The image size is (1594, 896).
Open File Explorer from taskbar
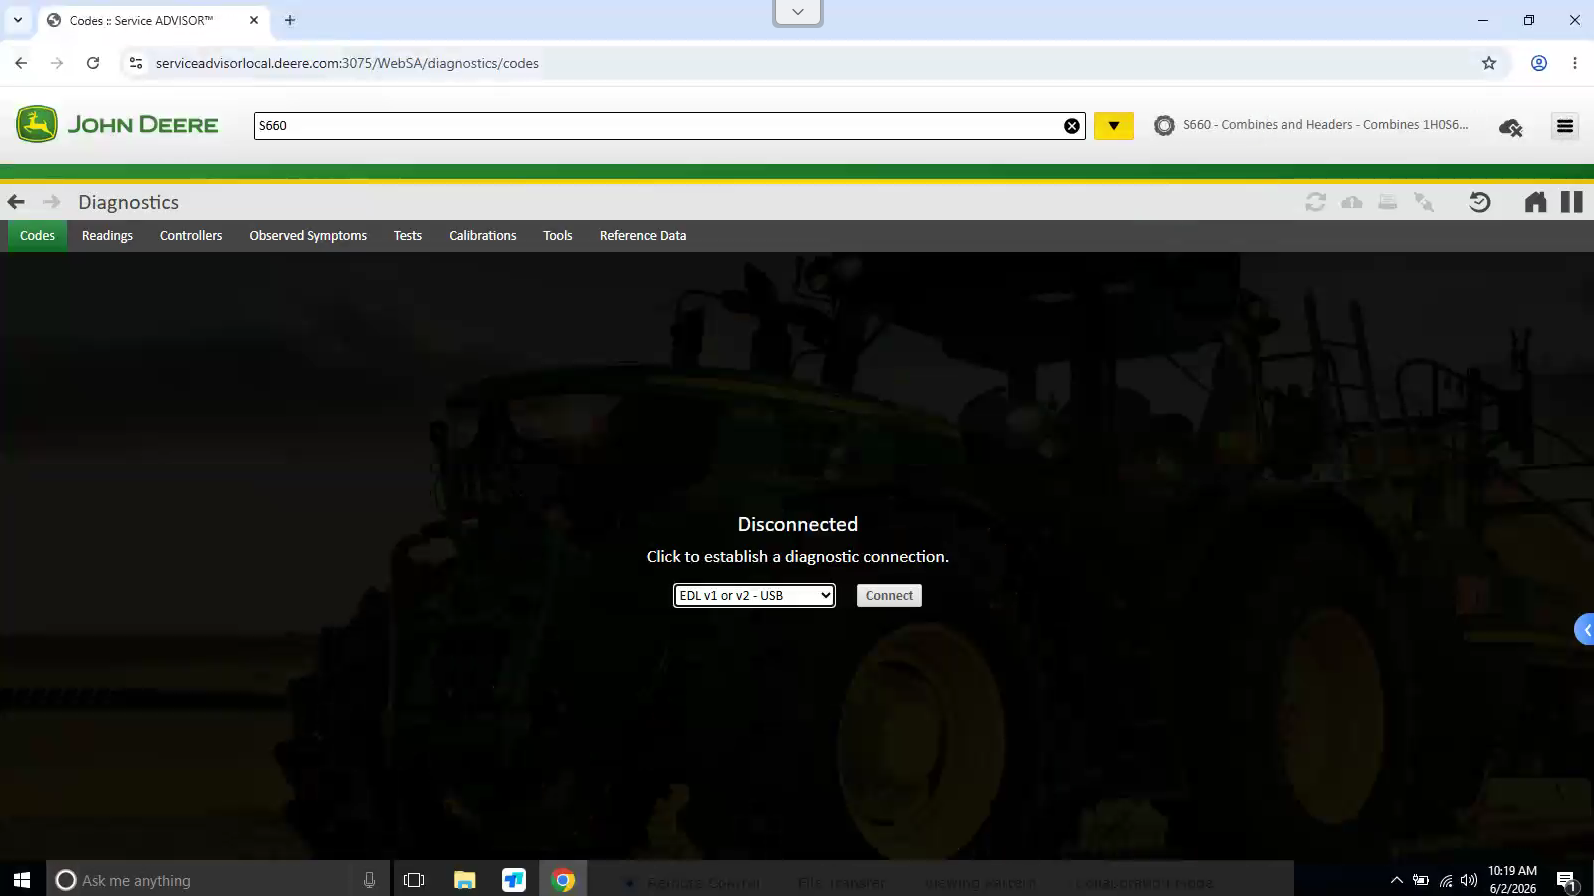pyautogui.click(x=464, y=880)
